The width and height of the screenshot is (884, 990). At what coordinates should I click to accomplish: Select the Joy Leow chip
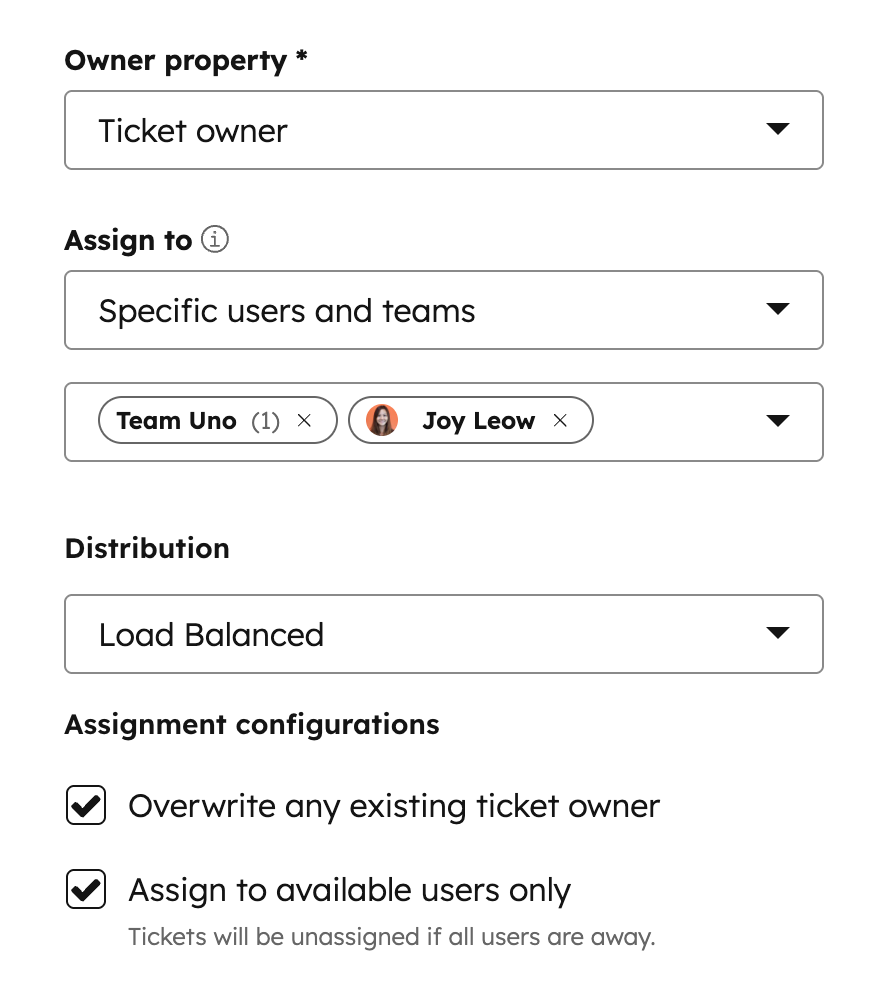coord(478,421)
